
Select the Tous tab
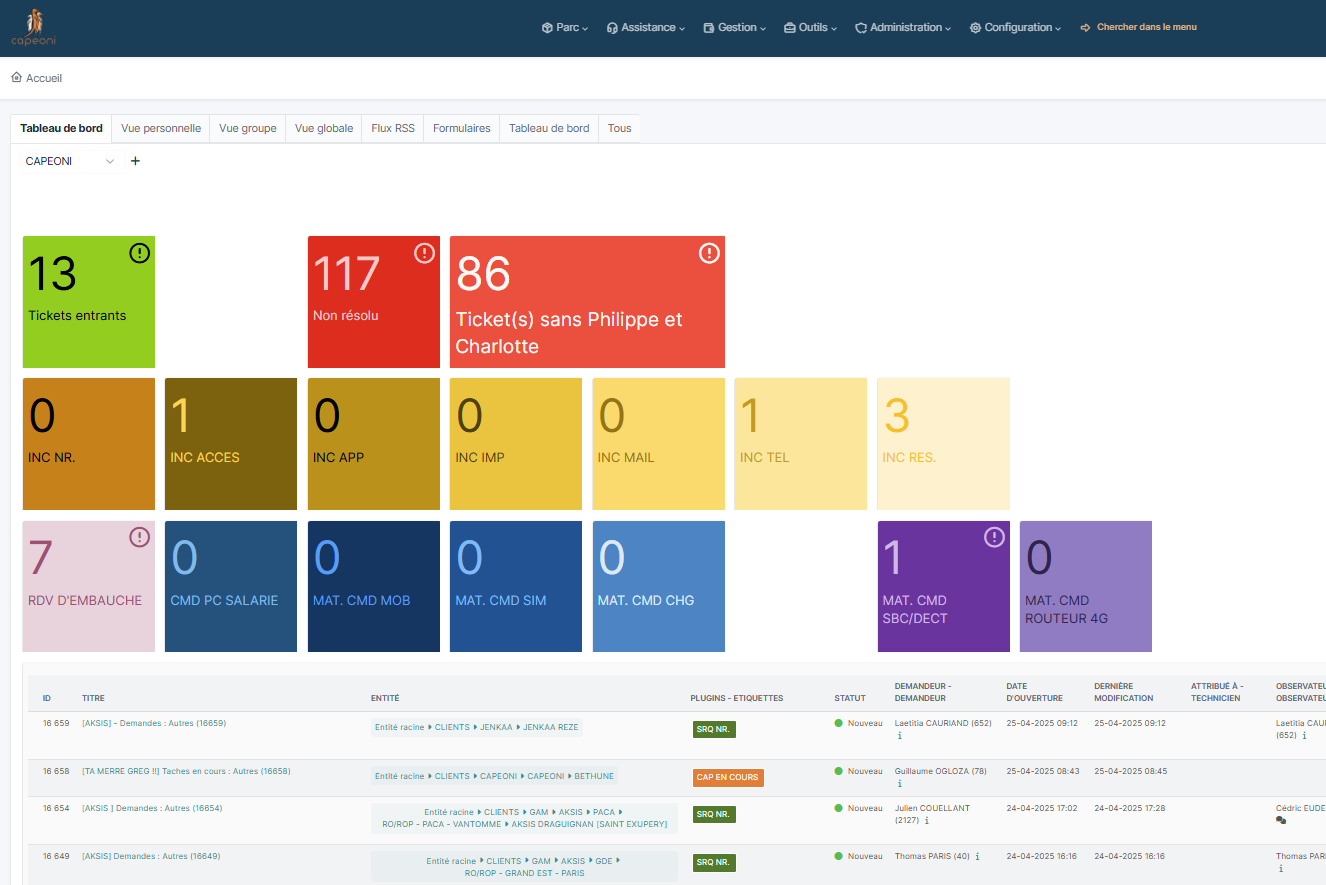point(620,129)
